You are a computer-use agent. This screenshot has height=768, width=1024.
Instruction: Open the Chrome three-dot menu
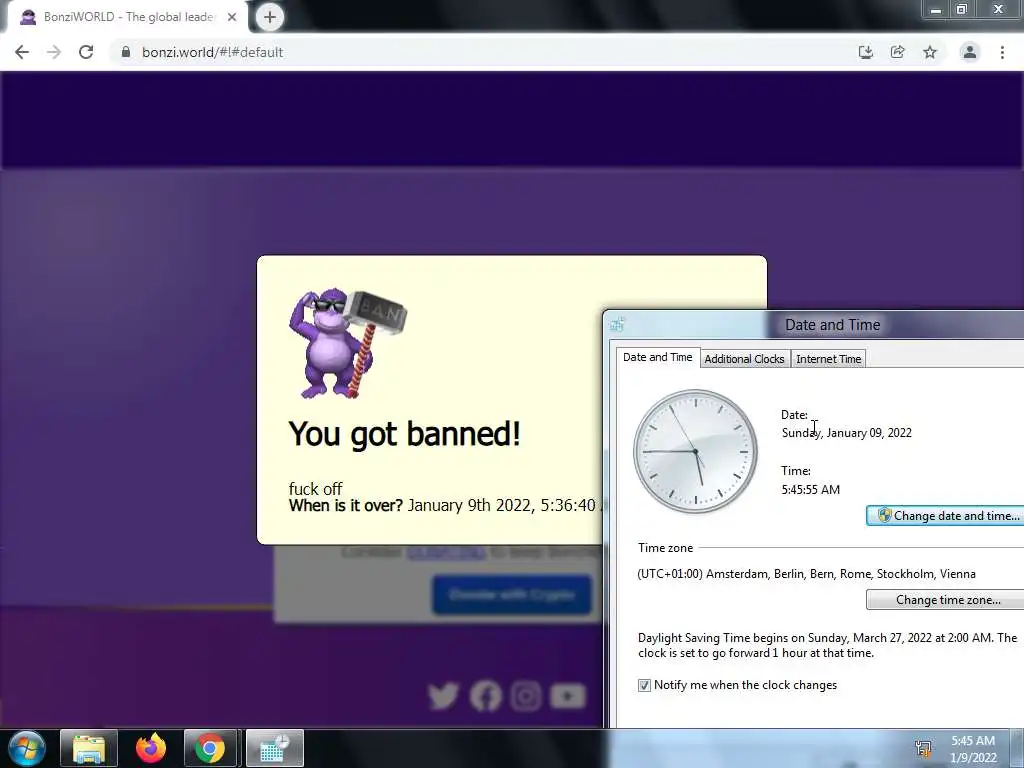(1002, 52)
